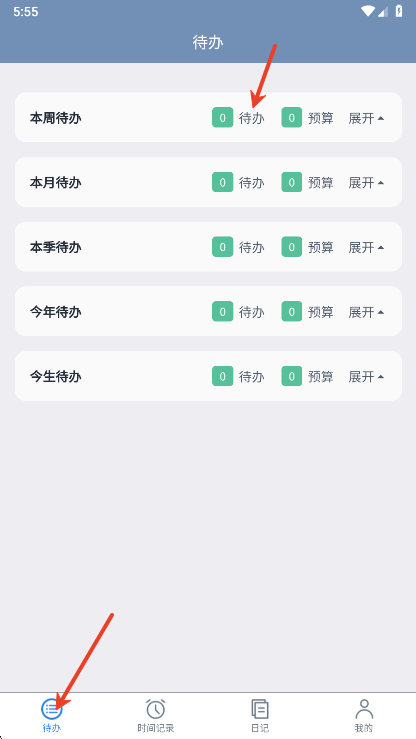
Task: Tap the 预算 label in 今年待办 row
Action: 320,312
